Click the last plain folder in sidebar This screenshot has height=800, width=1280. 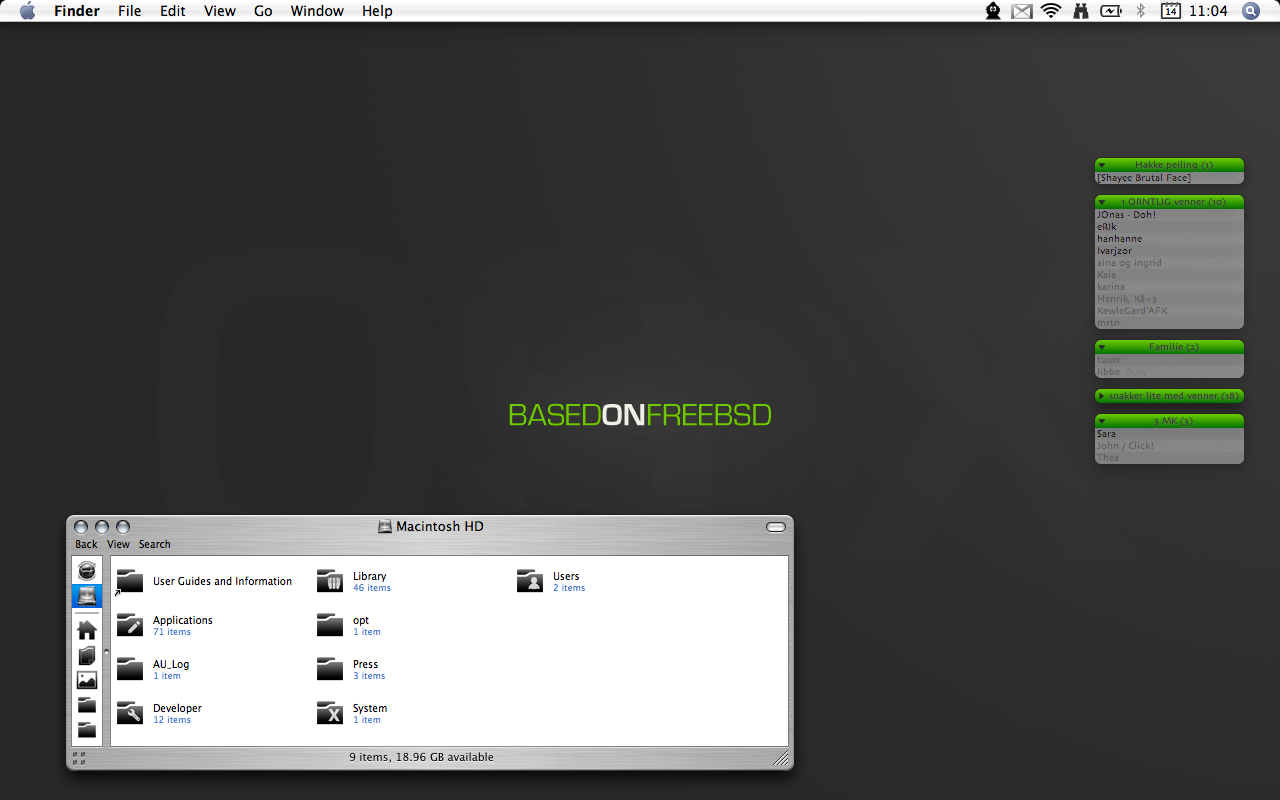[87, 730]
